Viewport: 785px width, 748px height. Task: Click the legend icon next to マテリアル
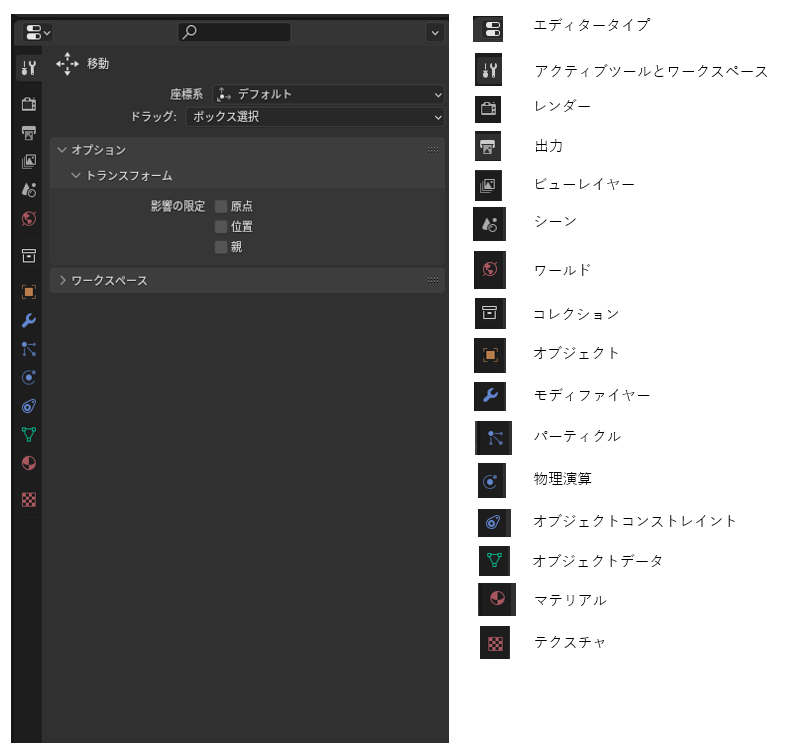click(x=497, y=599)
